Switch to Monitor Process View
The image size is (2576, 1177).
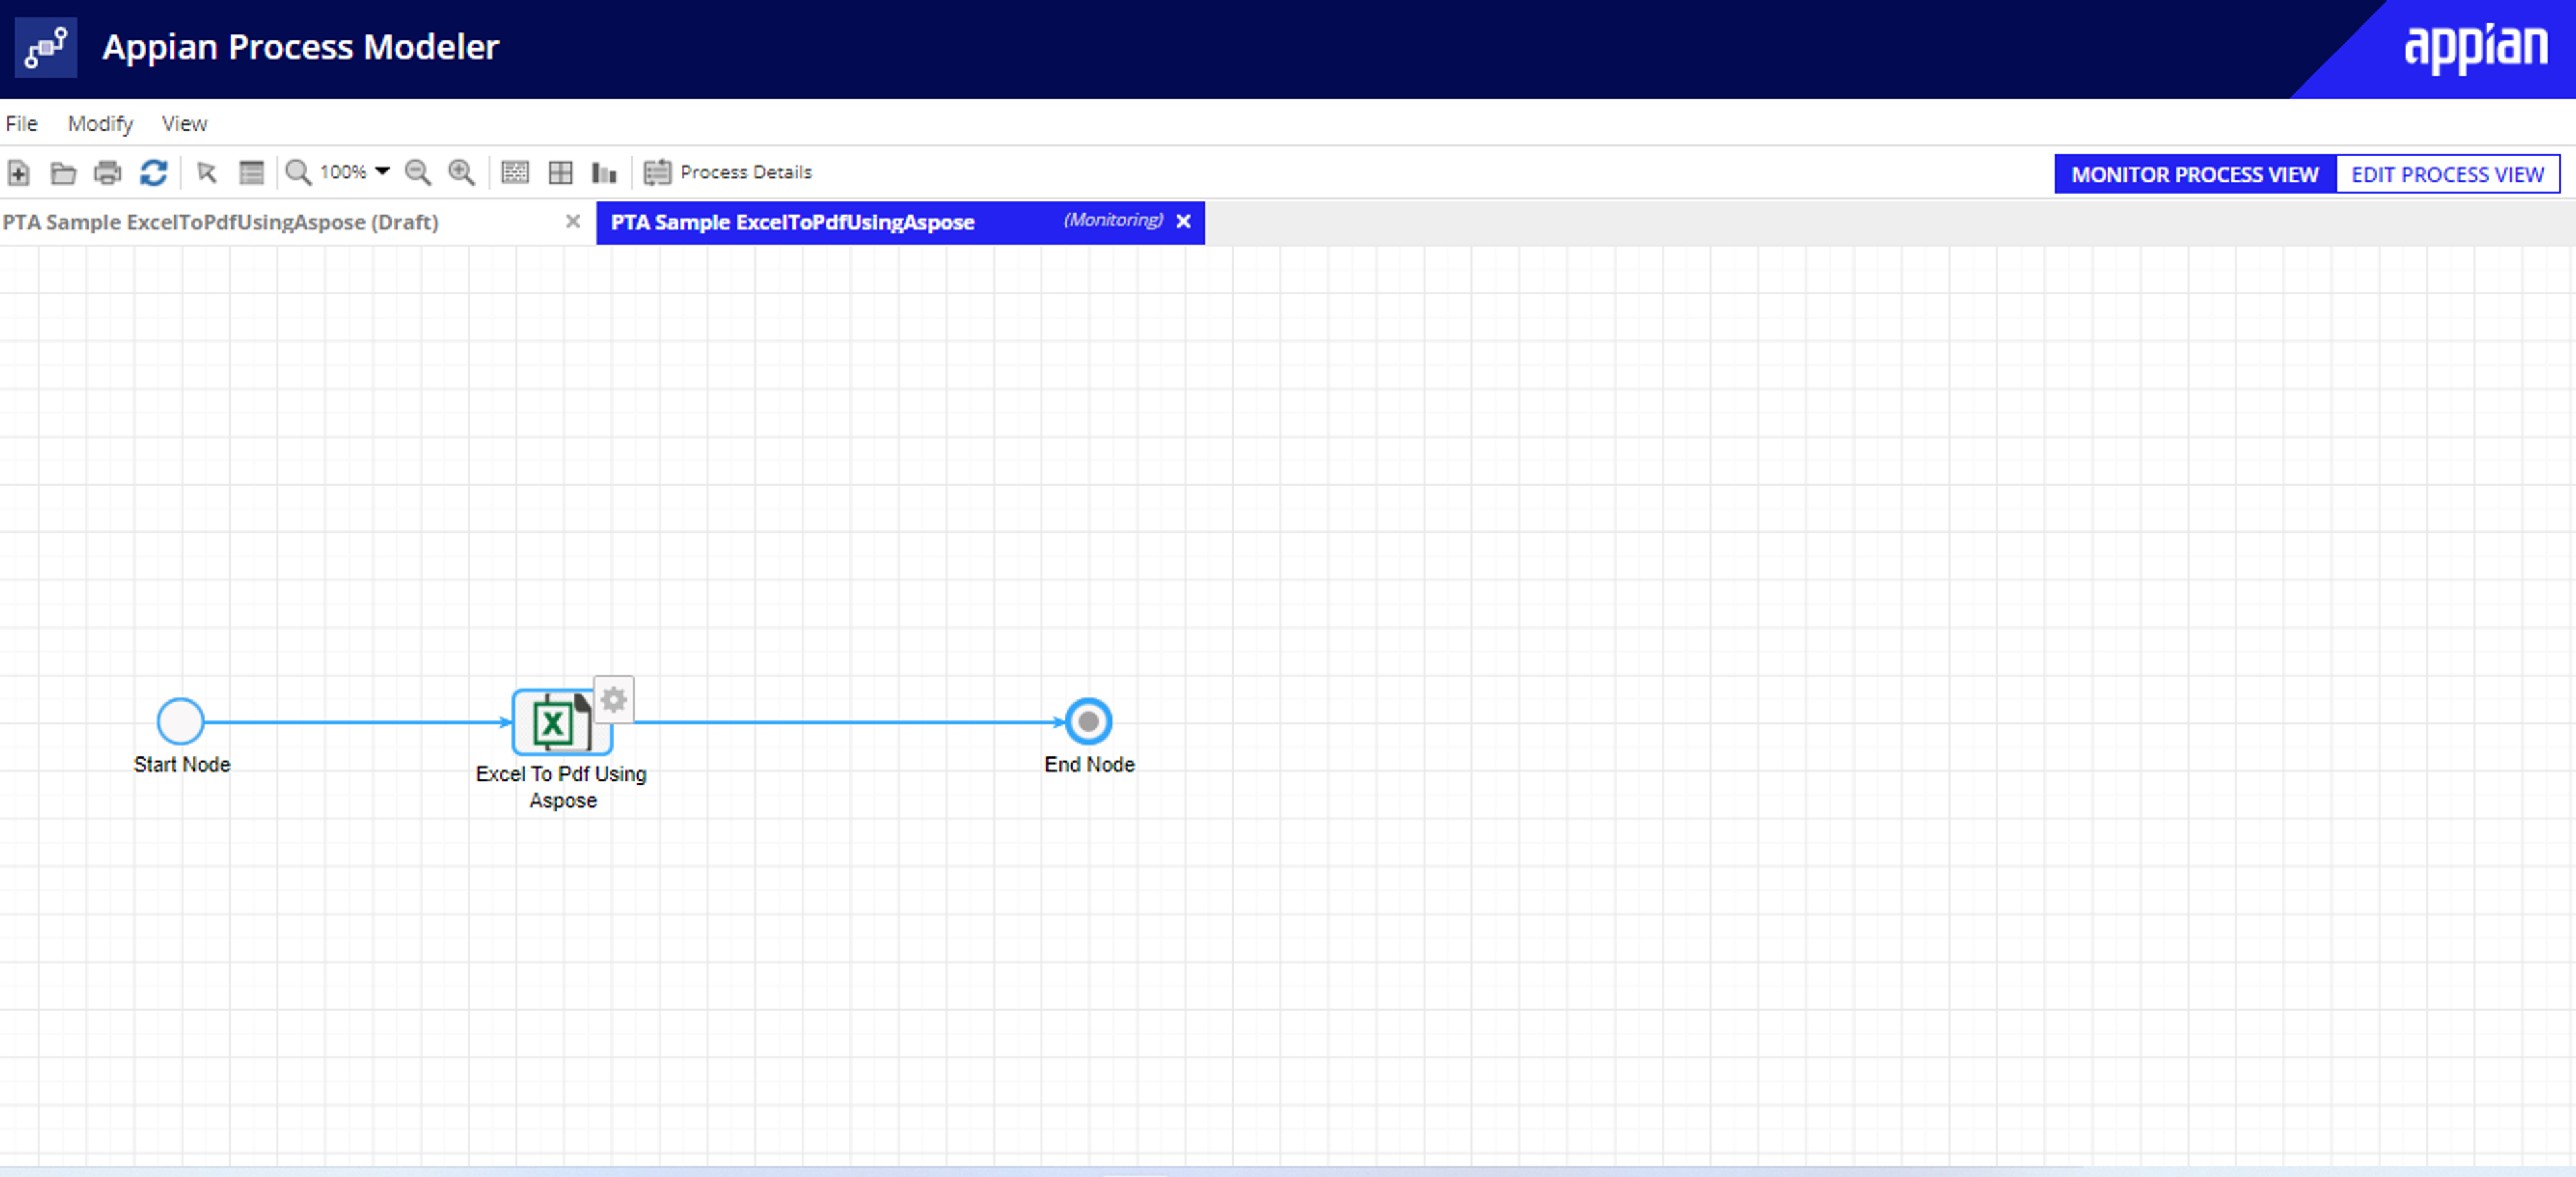2195,174
